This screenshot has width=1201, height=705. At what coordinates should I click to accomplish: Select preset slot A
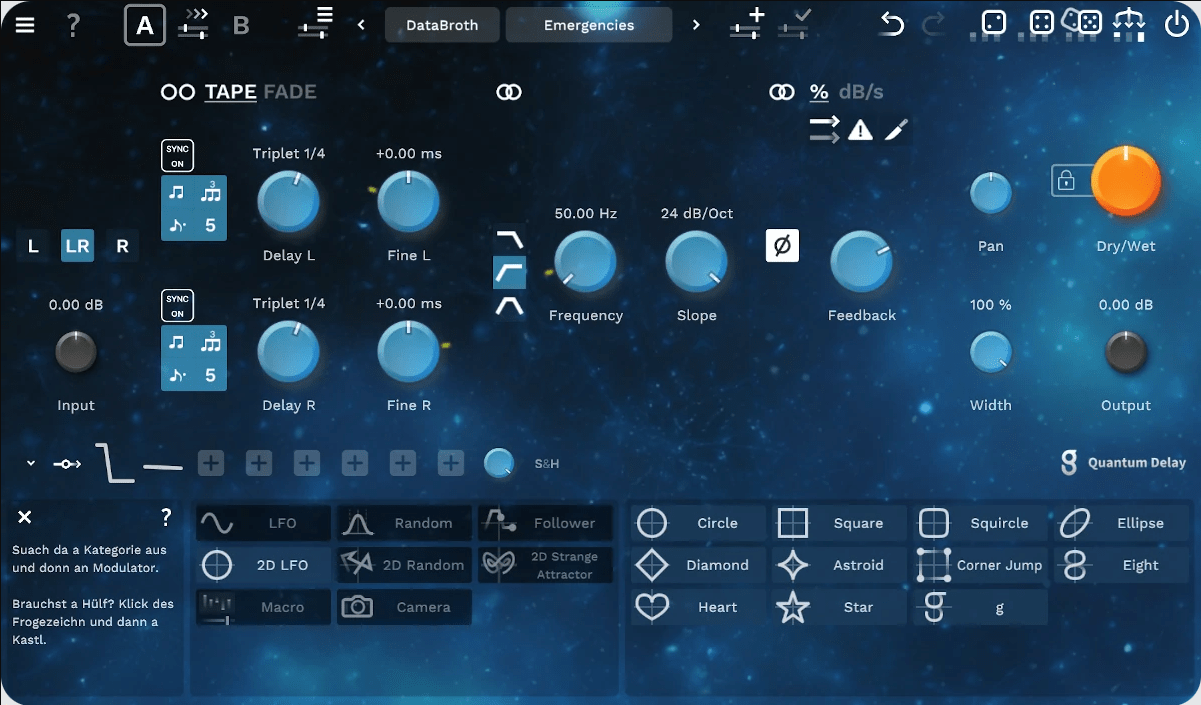pos(145,26)
